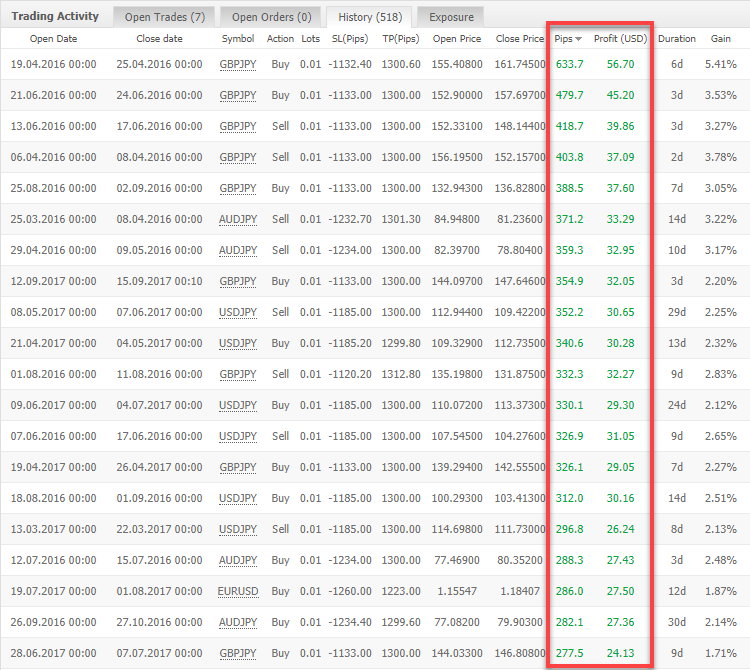Screen dimensions: 750x670
Task: Open GBPJPY link in 28.06.2017 row
Action: [x=238, y=654]
